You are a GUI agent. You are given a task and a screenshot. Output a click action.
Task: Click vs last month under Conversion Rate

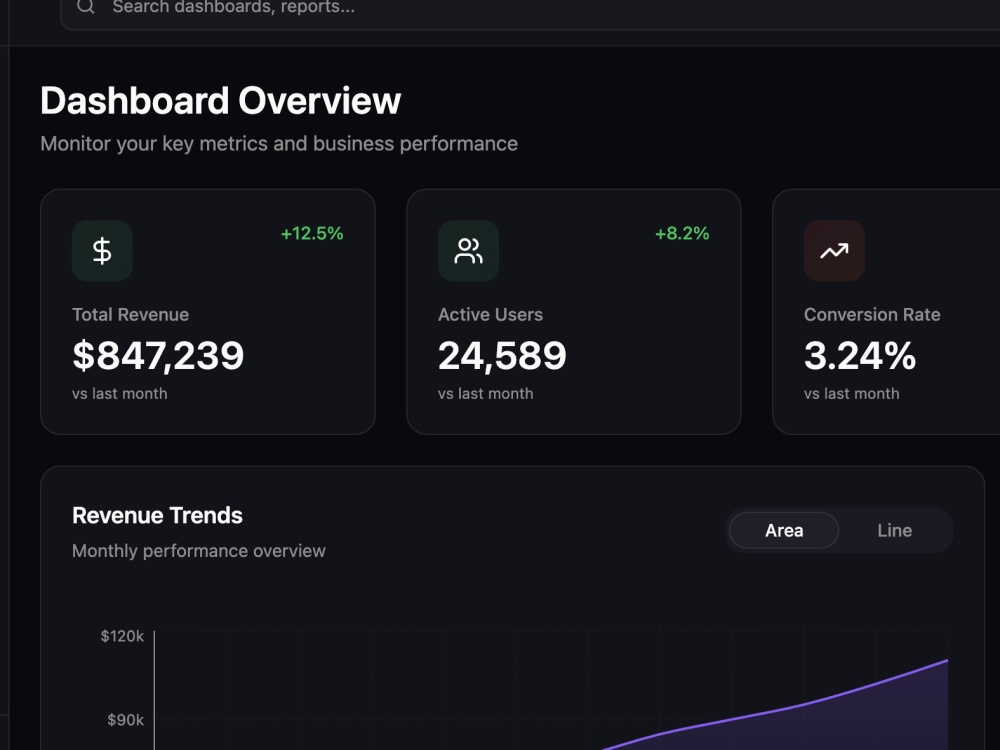coord(851,393)
